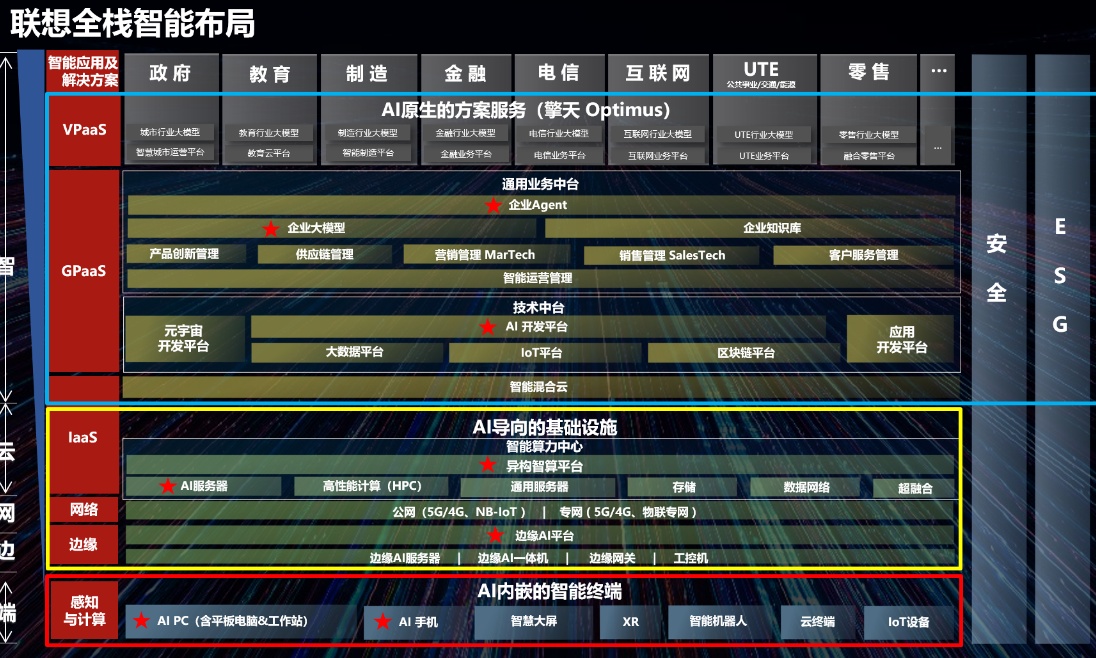Click the 异构智算平台 bar
Viewport: 1096px width, 658px height.
click(540, 466)
